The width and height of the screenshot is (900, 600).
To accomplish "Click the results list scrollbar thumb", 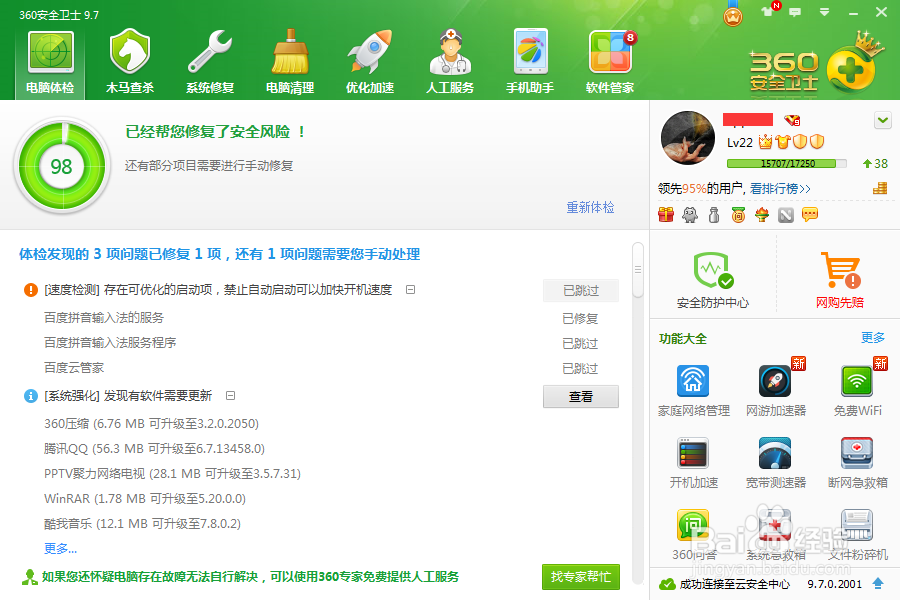I will coord(638,270).
